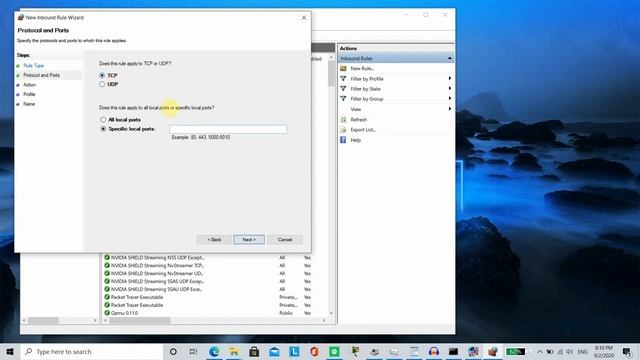Click the Filter by Group funnel icon
The width and height of the screenshot is (640, 360).
pos(343,99)
